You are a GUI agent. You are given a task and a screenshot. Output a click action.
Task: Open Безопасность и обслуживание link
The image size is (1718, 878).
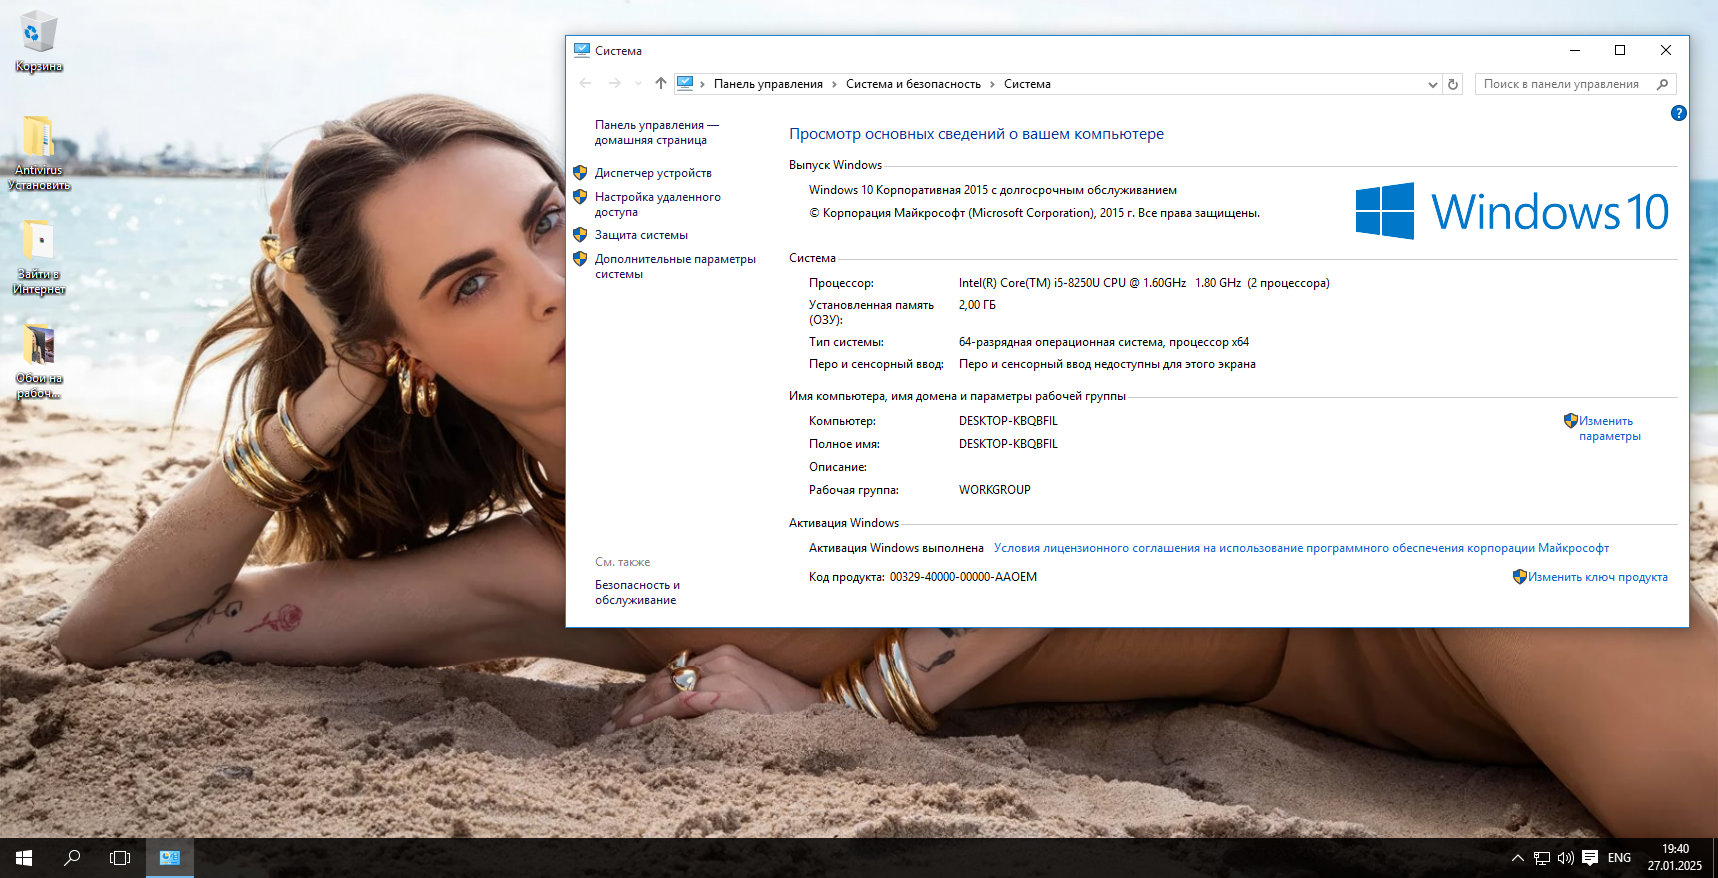click(x=637, y=592)
